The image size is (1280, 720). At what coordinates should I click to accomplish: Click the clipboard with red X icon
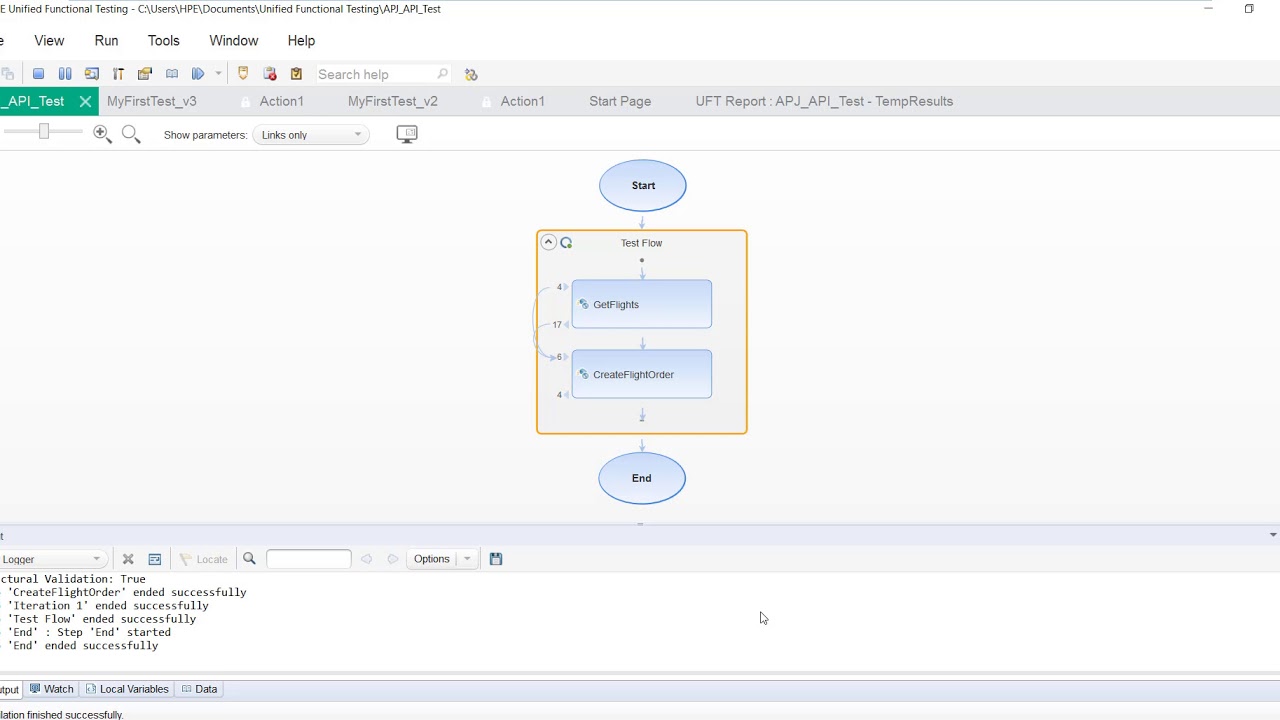tap(270, 74)
